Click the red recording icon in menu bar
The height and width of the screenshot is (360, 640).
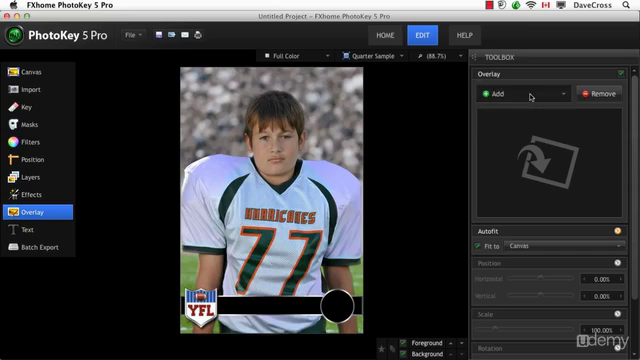point(489,5)
